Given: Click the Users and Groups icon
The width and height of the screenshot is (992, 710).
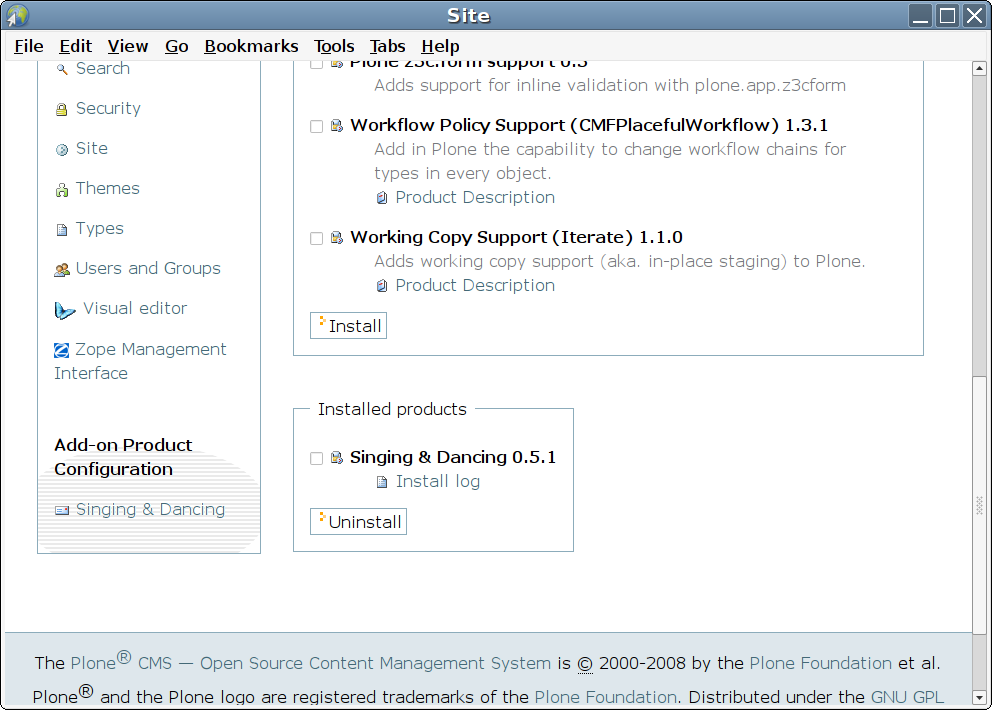Looking at the screenshot, I should click(x=62, y=270).
